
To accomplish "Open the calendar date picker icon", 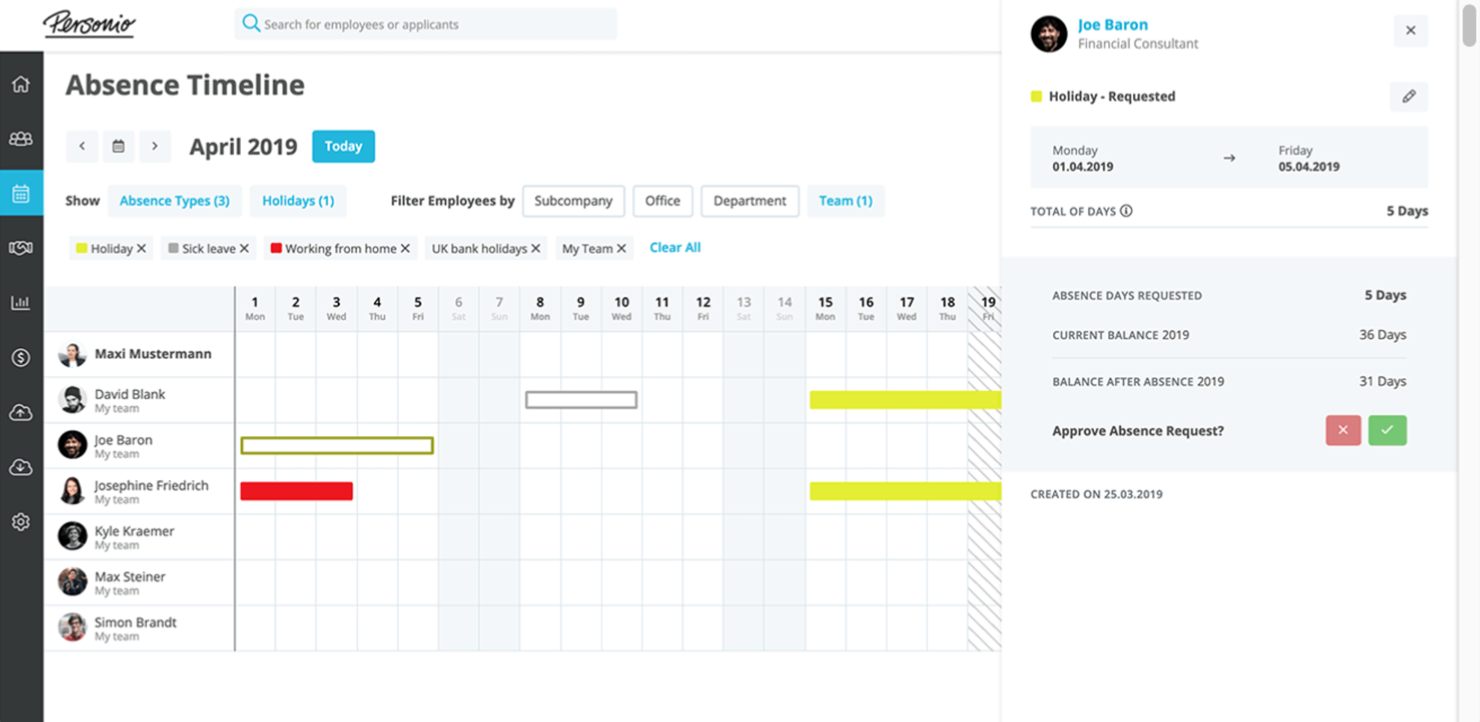I will [118, 147].
